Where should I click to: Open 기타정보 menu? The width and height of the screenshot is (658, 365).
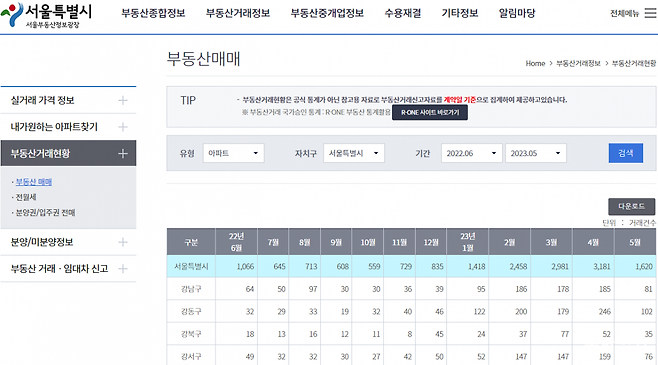(460, 13)
